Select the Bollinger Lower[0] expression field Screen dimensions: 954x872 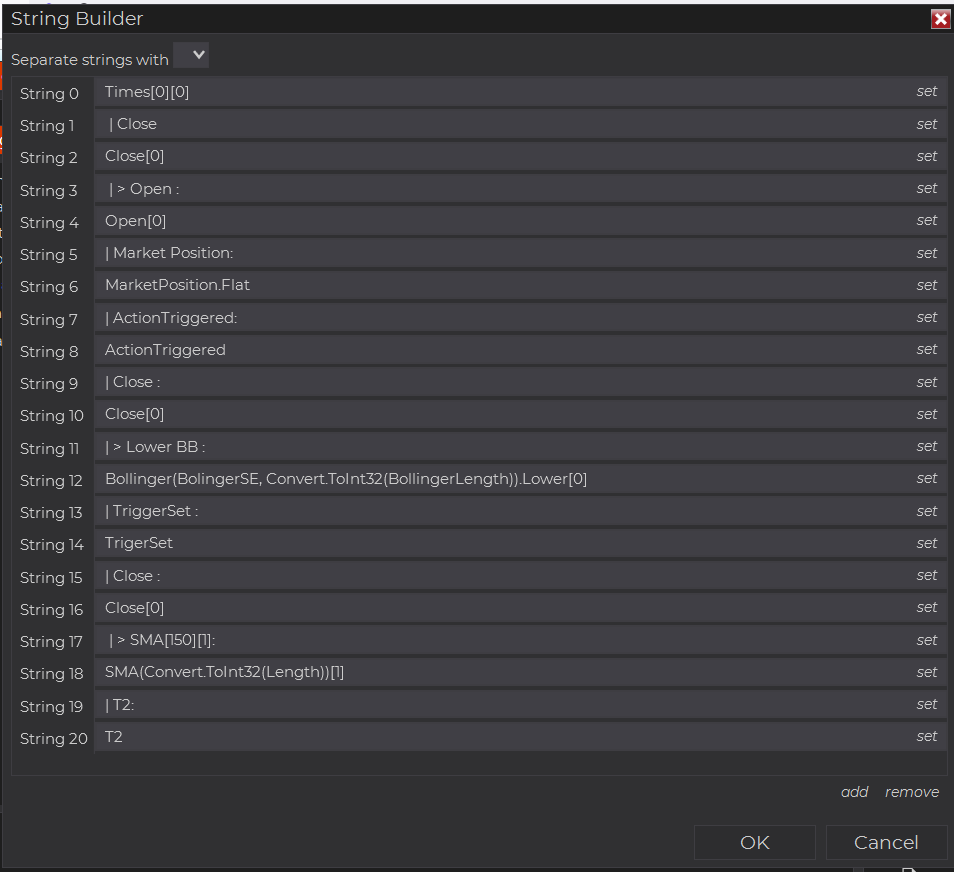(520, 479)
